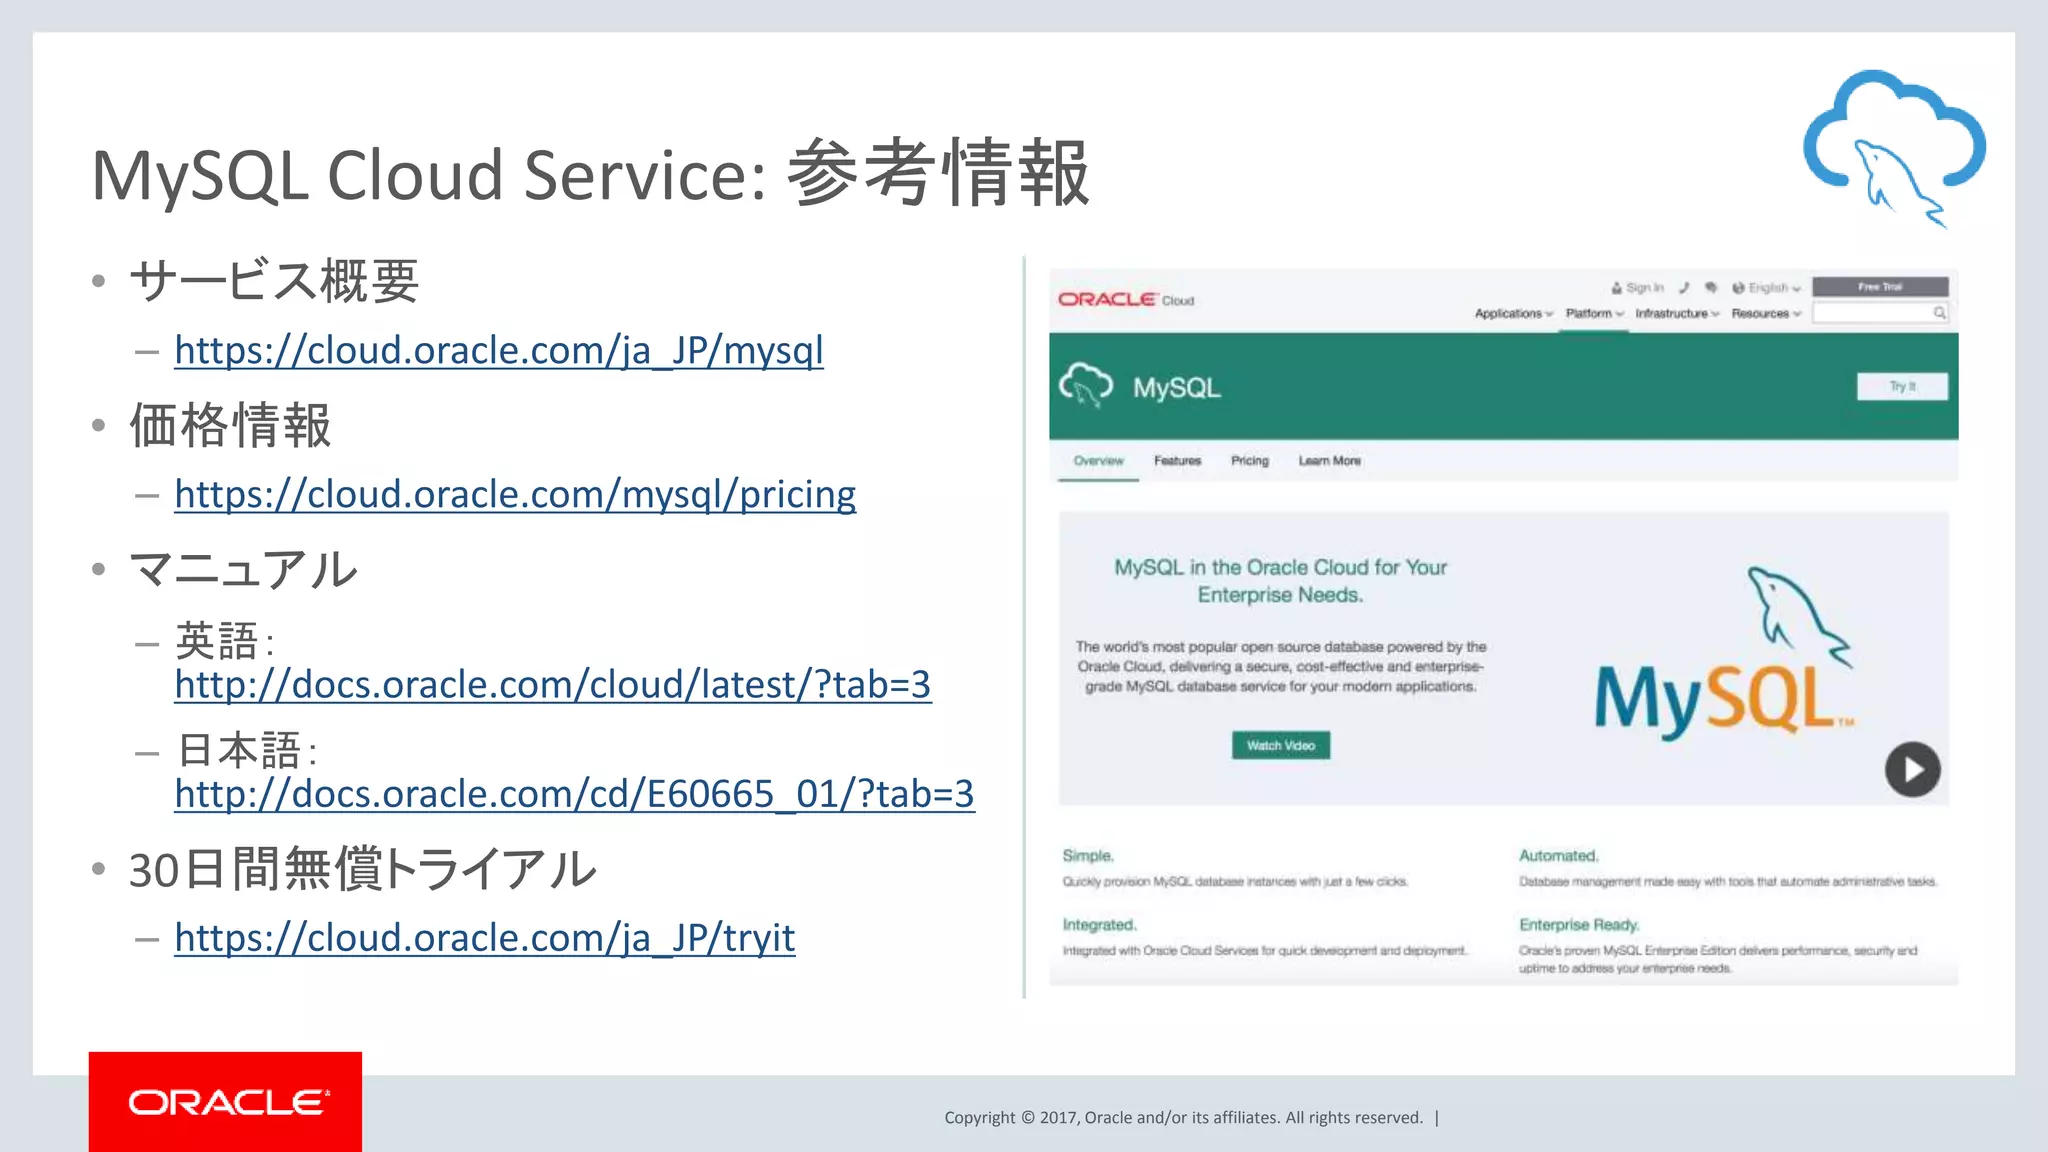Play the video with the play button
This screenshot has width=2048, height=1152.
coord(1912,770)
